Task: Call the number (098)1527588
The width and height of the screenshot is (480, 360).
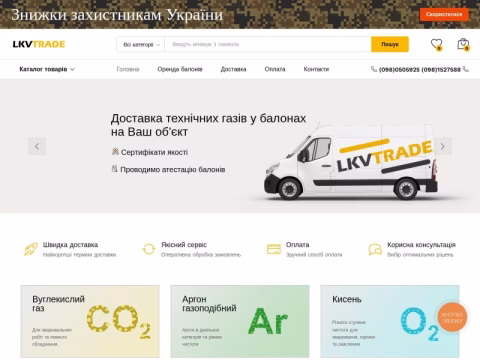Action: [x=441, y=69]
